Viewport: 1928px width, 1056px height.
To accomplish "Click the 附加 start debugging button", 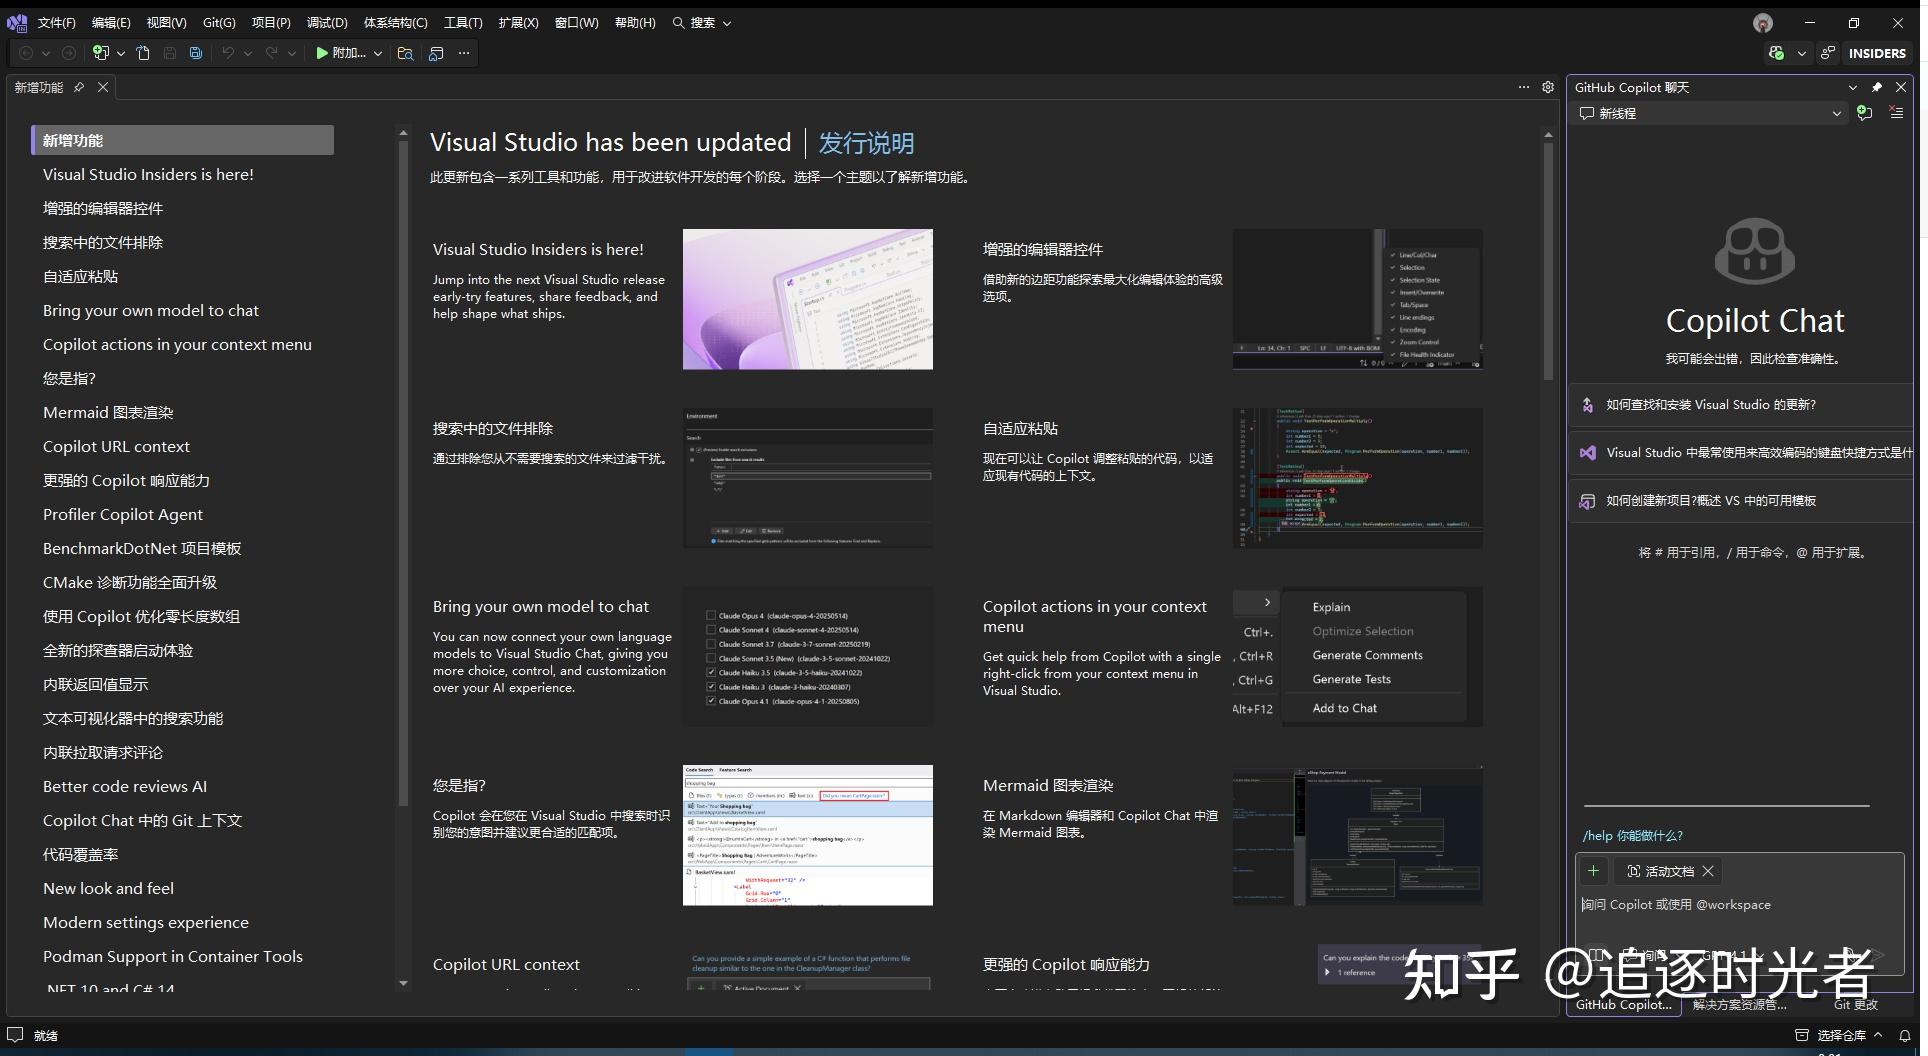I will click(x=341, y=54).
